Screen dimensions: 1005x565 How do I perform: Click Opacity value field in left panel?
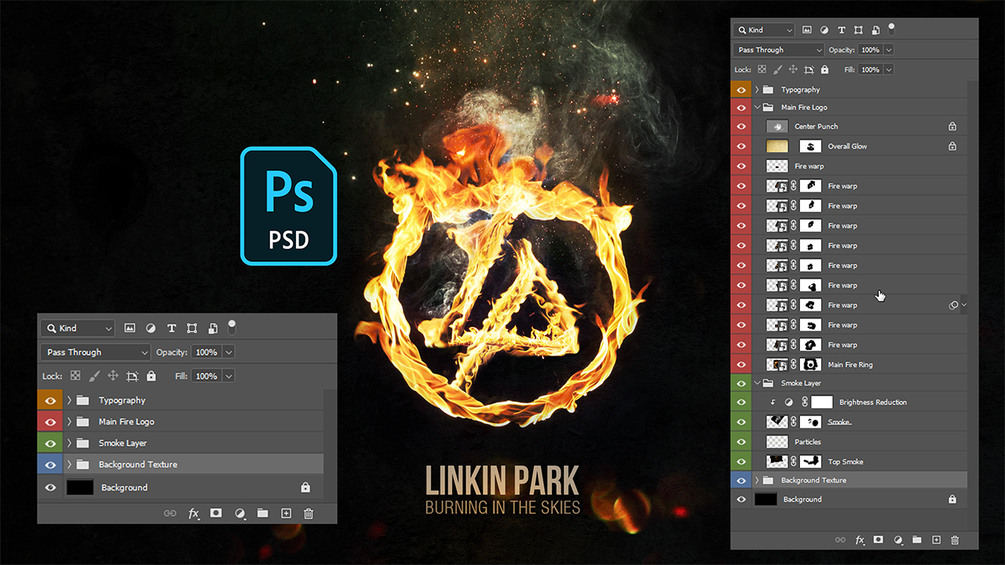click(207, 352)
